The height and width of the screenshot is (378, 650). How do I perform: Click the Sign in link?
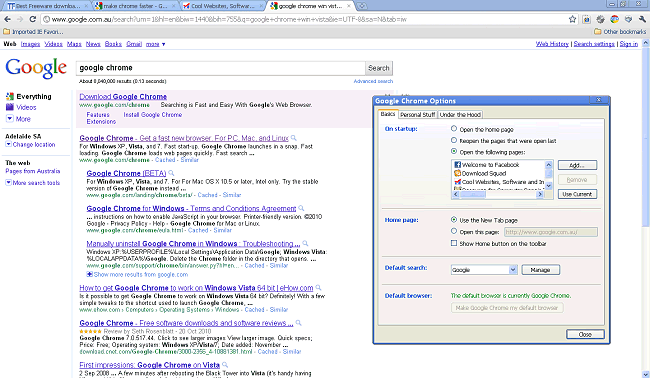coord(628,44)
